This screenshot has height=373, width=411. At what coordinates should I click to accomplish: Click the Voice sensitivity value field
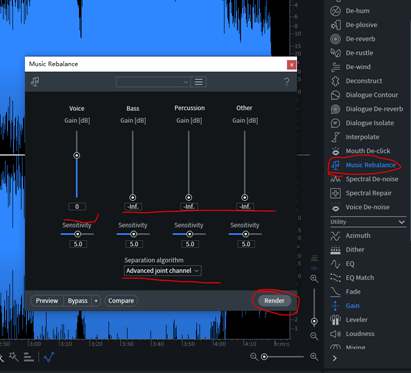click(x=78, y=244)
